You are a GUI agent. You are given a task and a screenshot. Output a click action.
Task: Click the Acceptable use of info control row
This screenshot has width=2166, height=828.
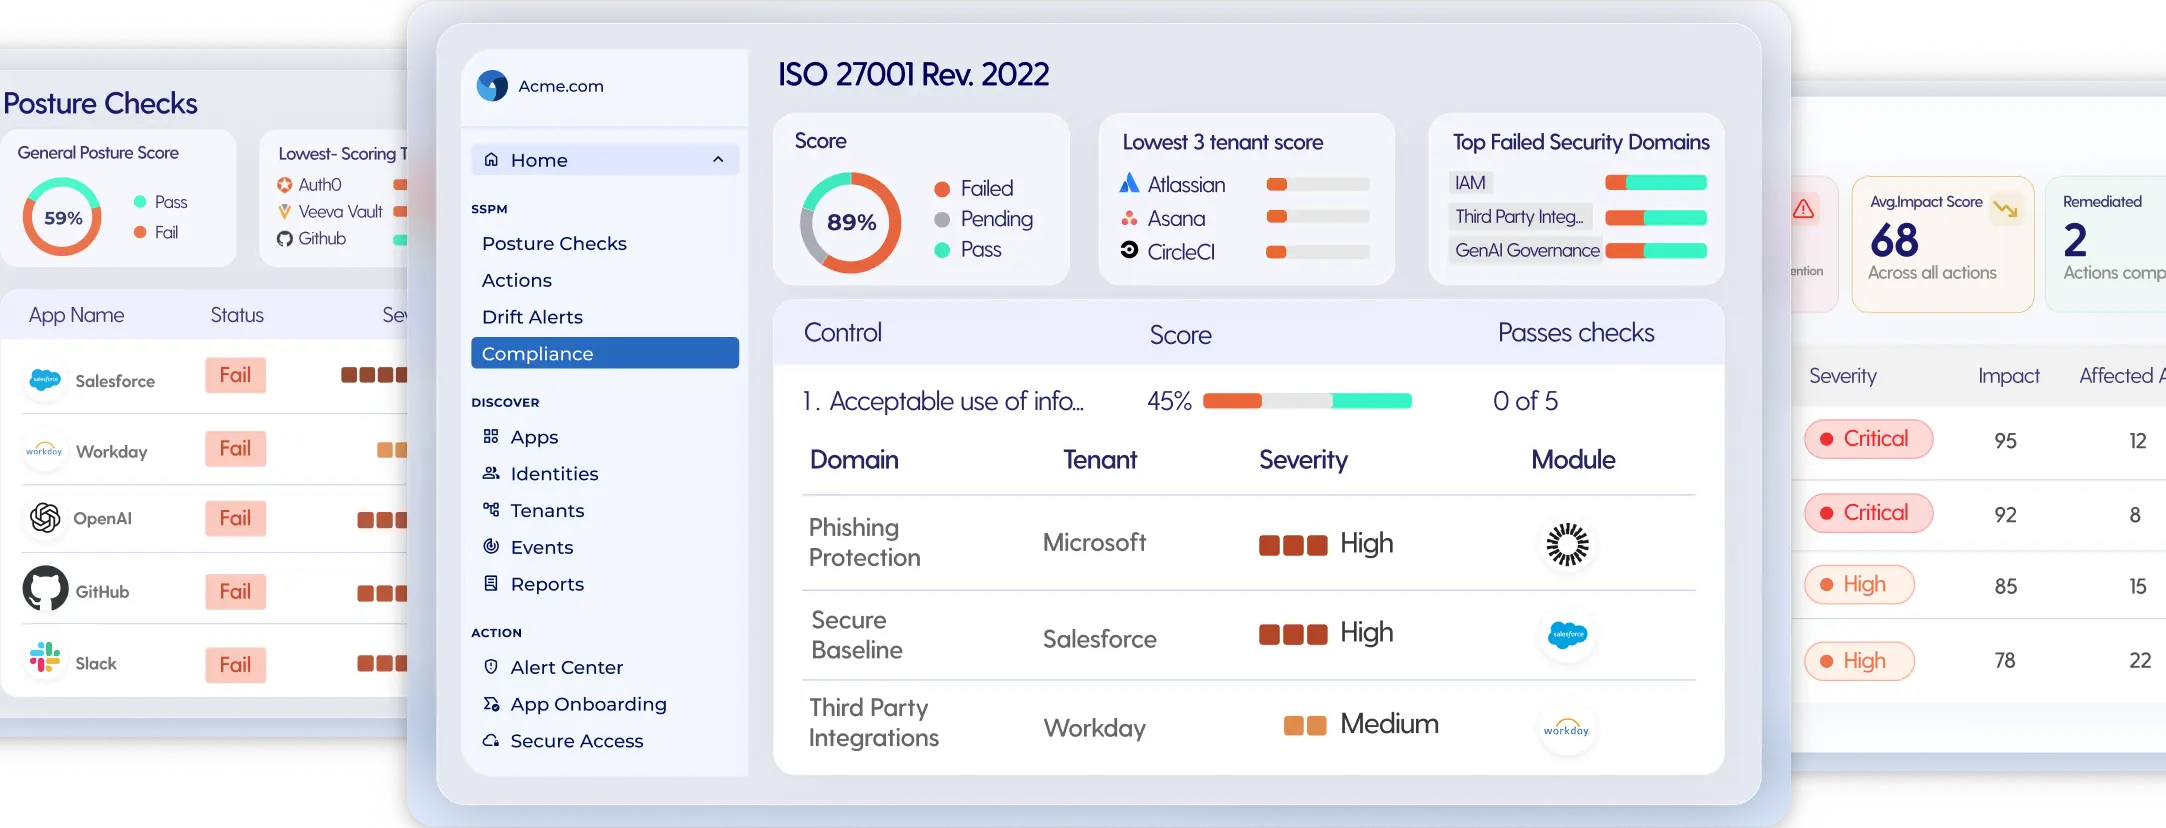tap(1248, 401)
